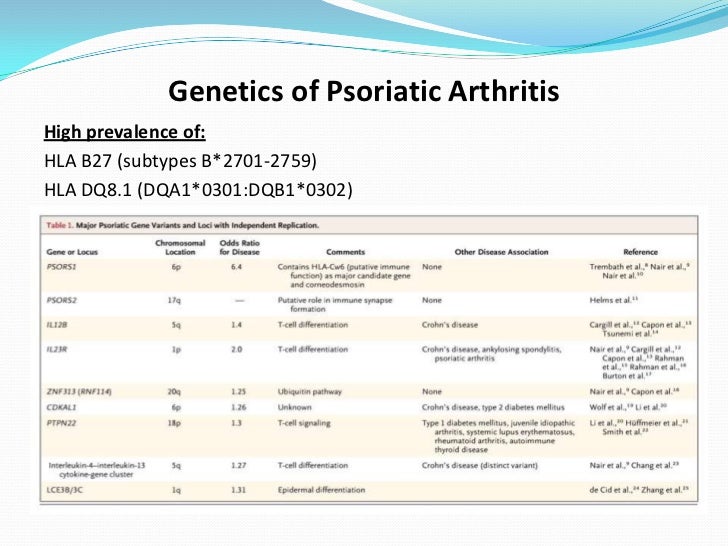Select the PSORS2 gene row label
This screenshot has width=728, height=546.
point(62,300)
